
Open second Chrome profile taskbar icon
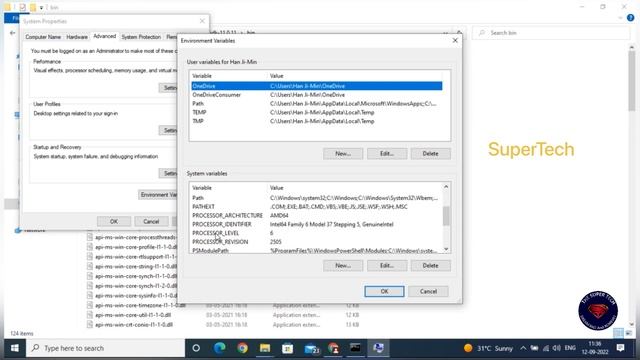click(x=333, y=348)
